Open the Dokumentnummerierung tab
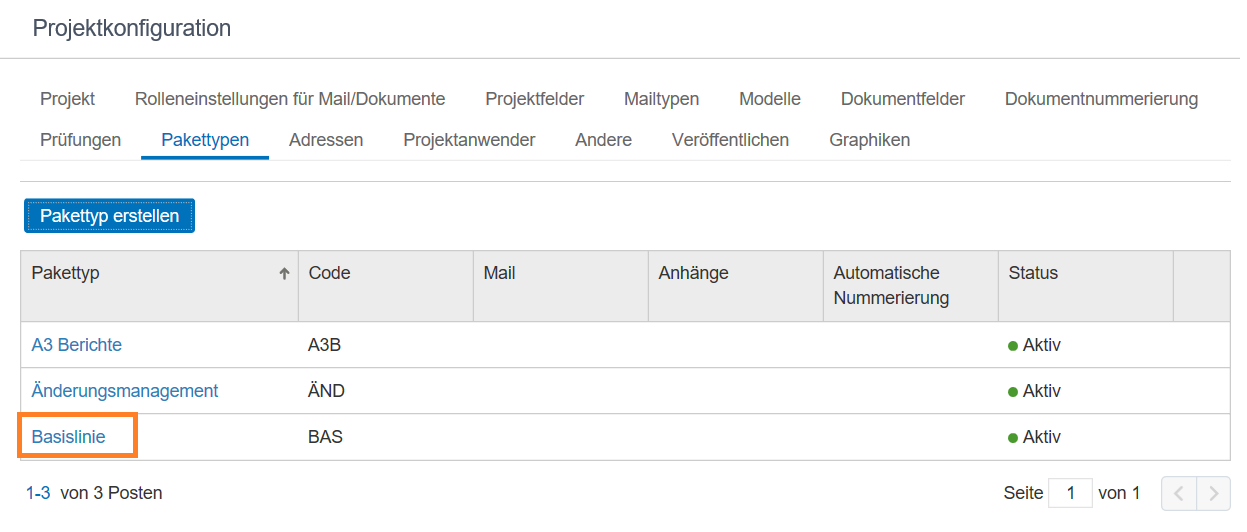Viewport: 1247px width, 532px height. [1101, 99]
